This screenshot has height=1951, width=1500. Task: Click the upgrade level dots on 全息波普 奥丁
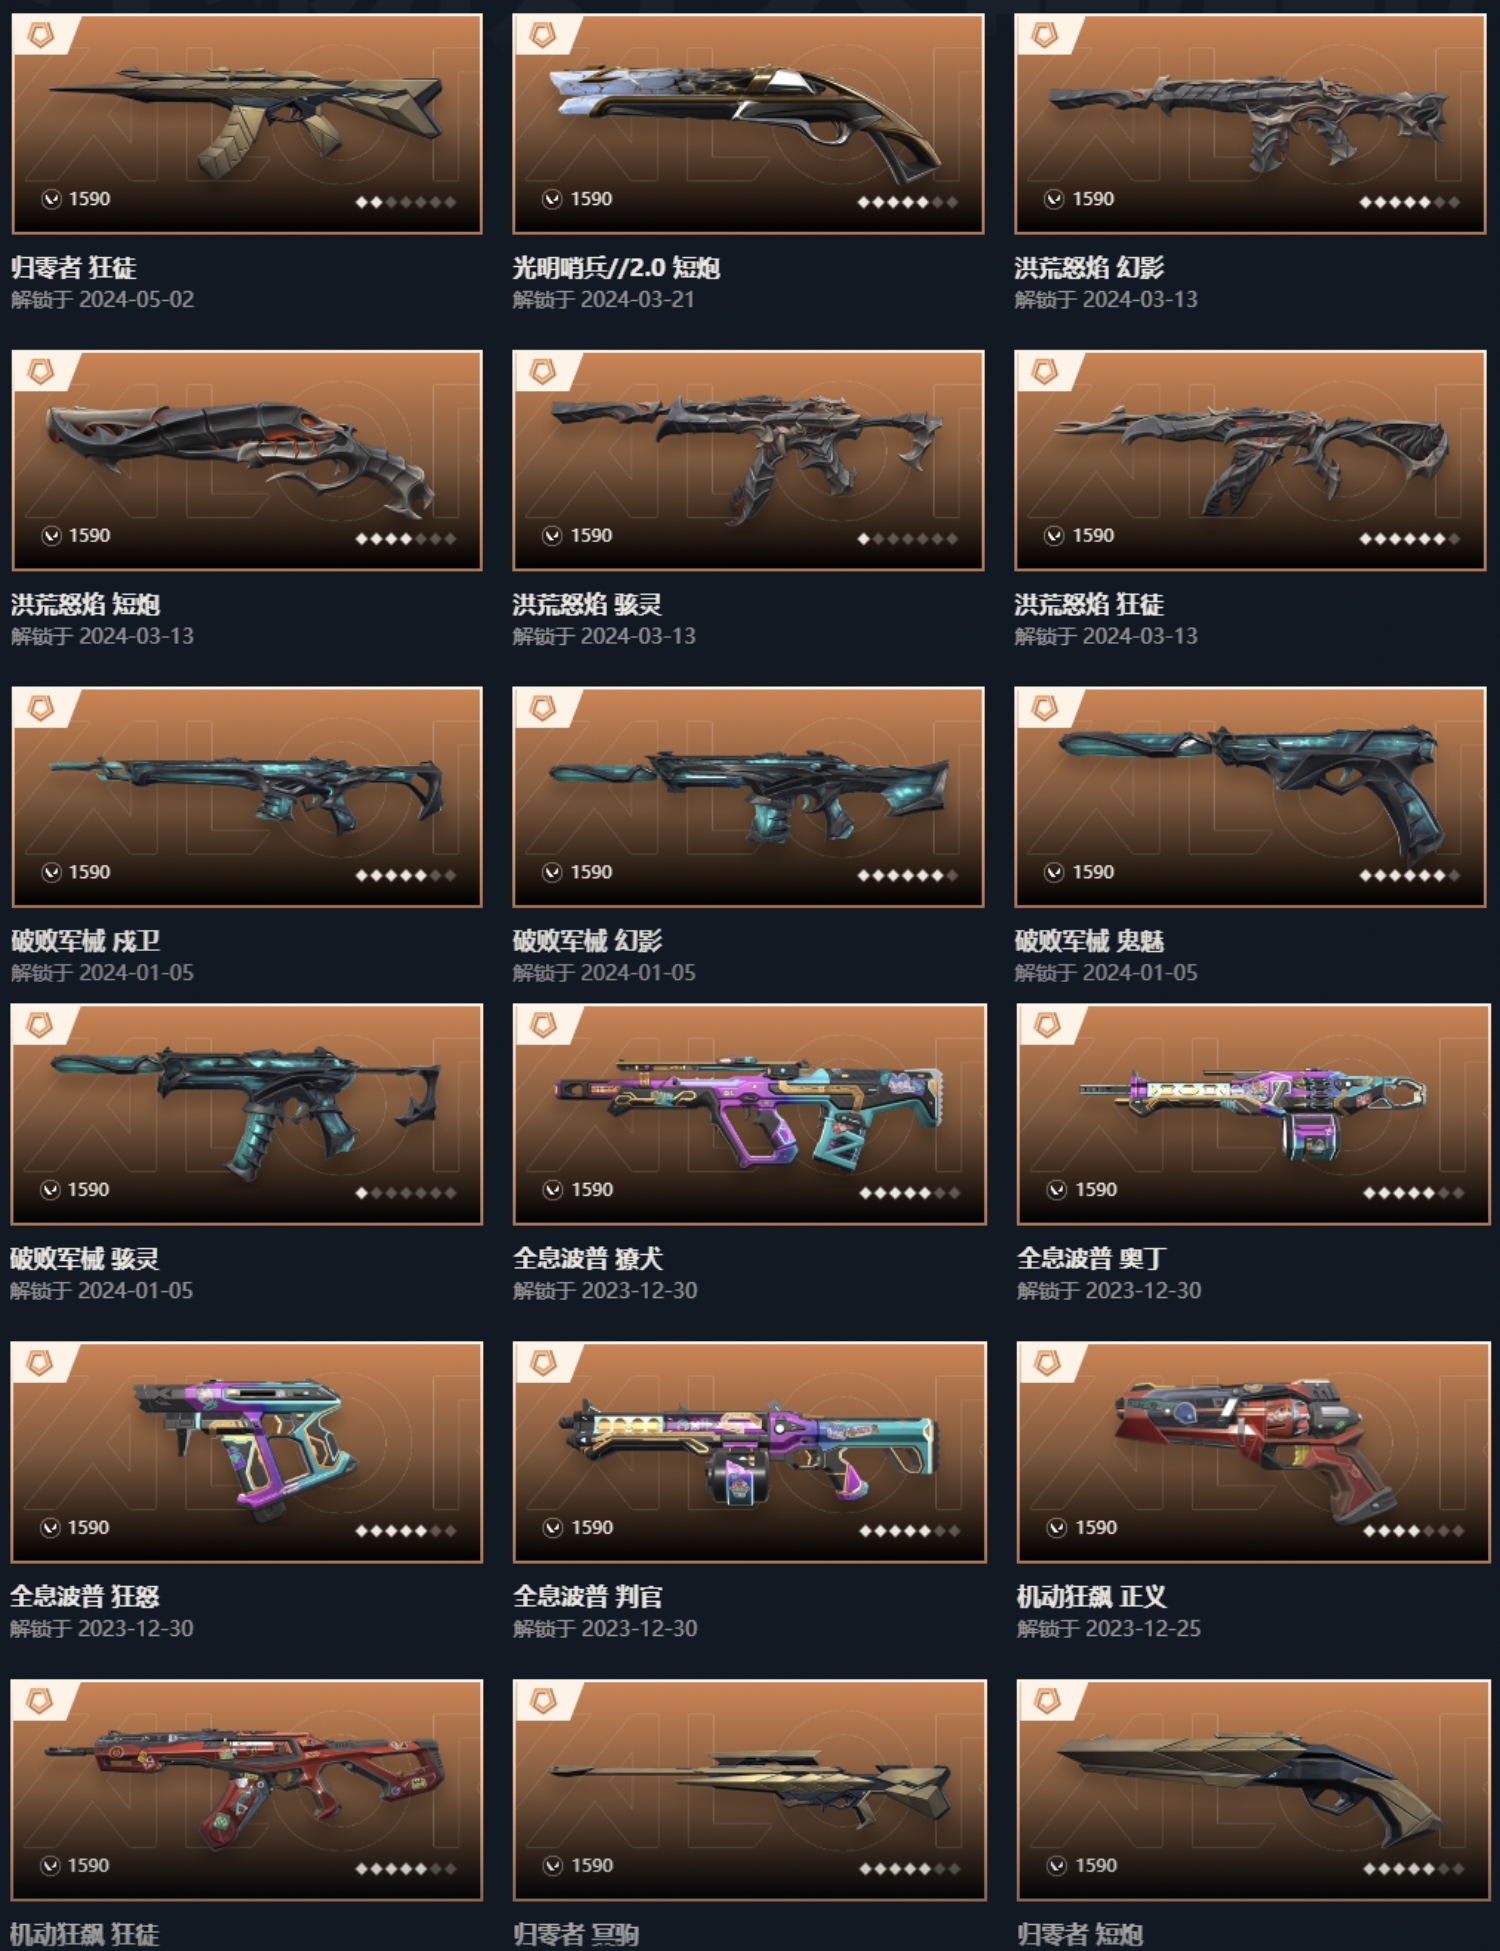[x=1413, y=1193]
